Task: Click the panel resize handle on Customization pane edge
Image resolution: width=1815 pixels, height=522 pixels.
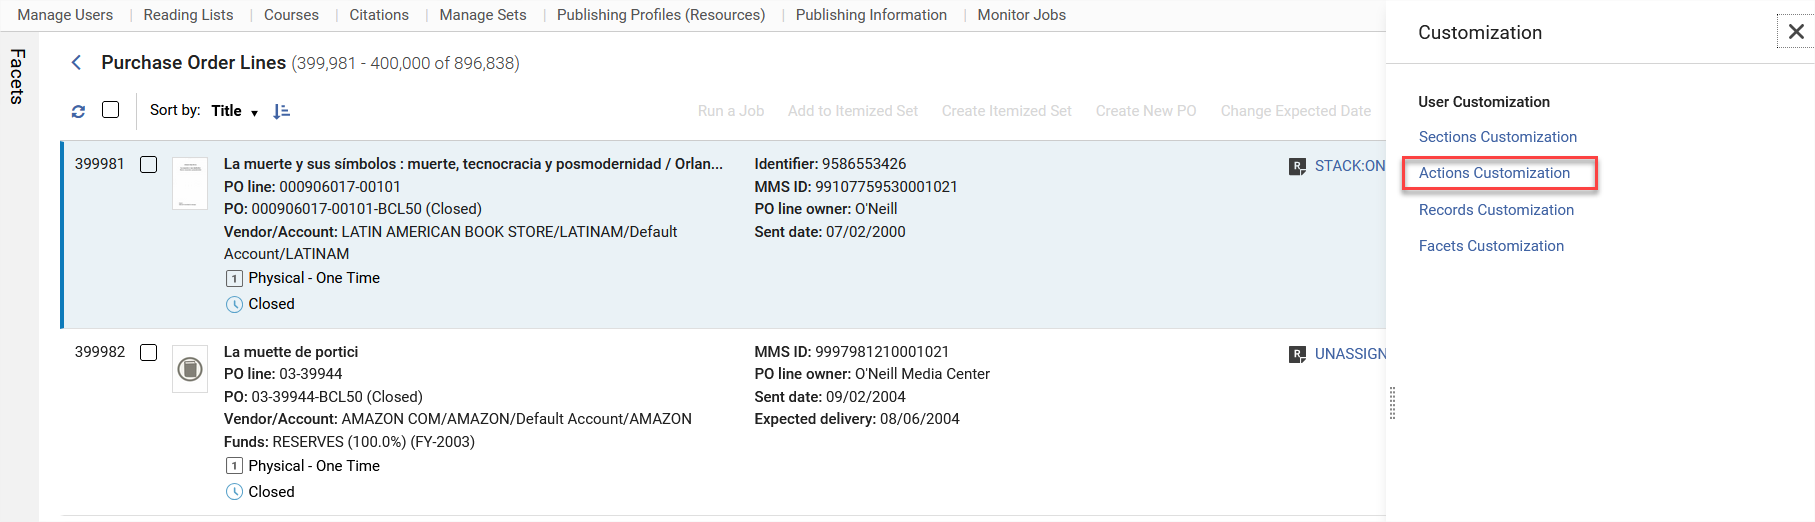Action: coord(1392,403)
